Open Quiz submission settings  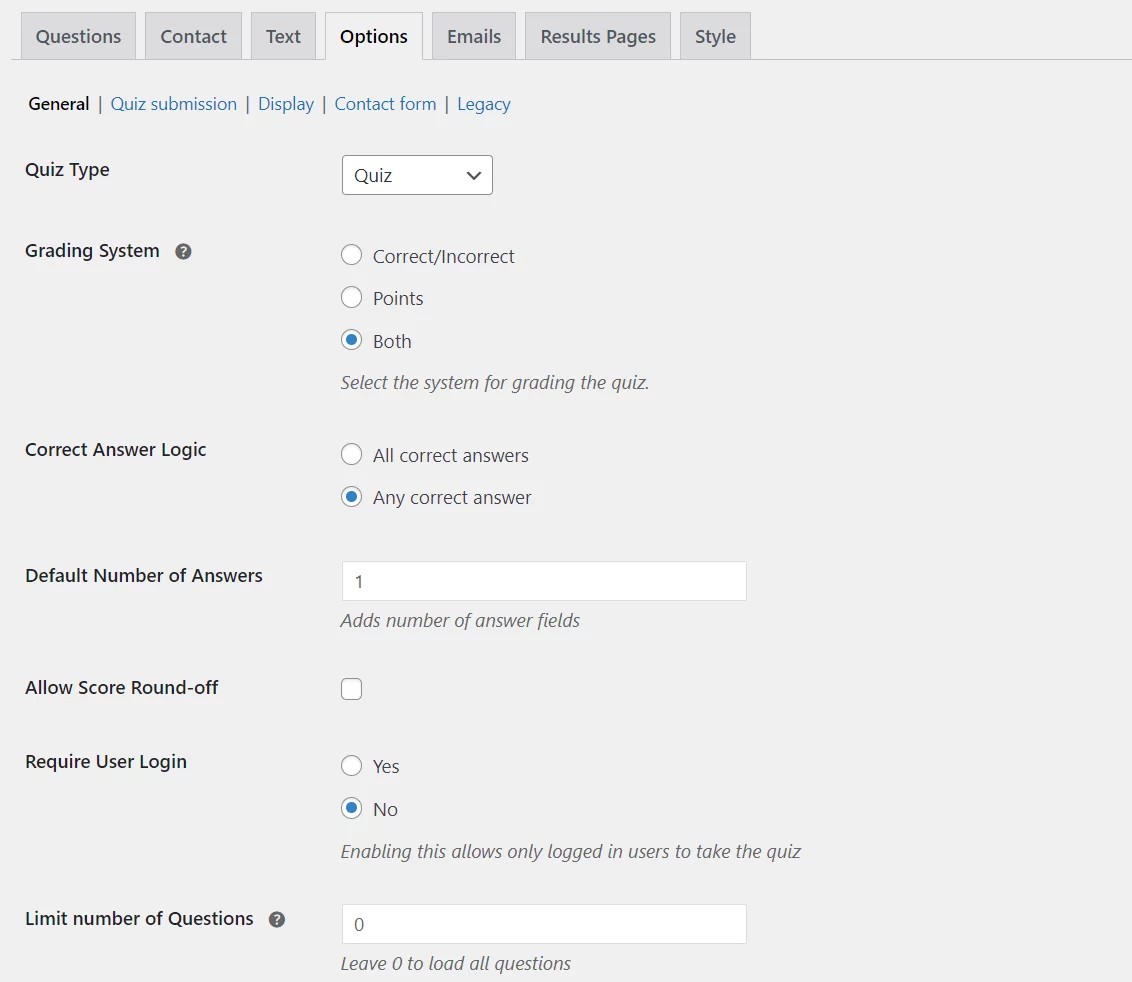pyautogui.click(x=173, y=103)
